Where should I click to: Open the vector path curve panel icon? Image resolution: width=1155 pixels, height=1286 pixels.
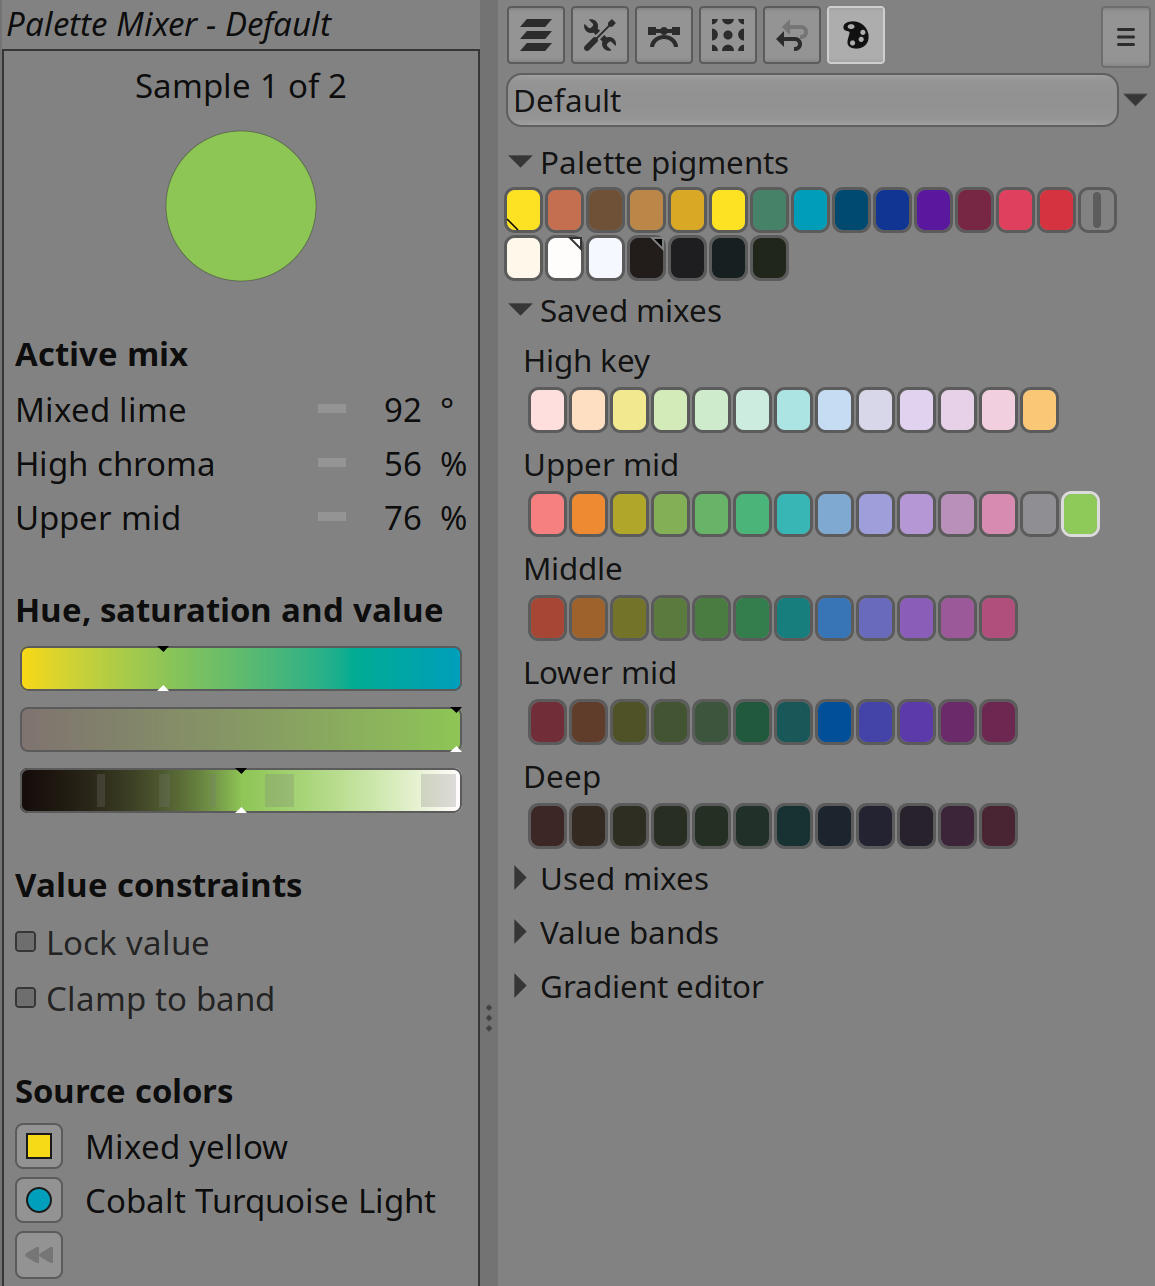coord(664,36)
